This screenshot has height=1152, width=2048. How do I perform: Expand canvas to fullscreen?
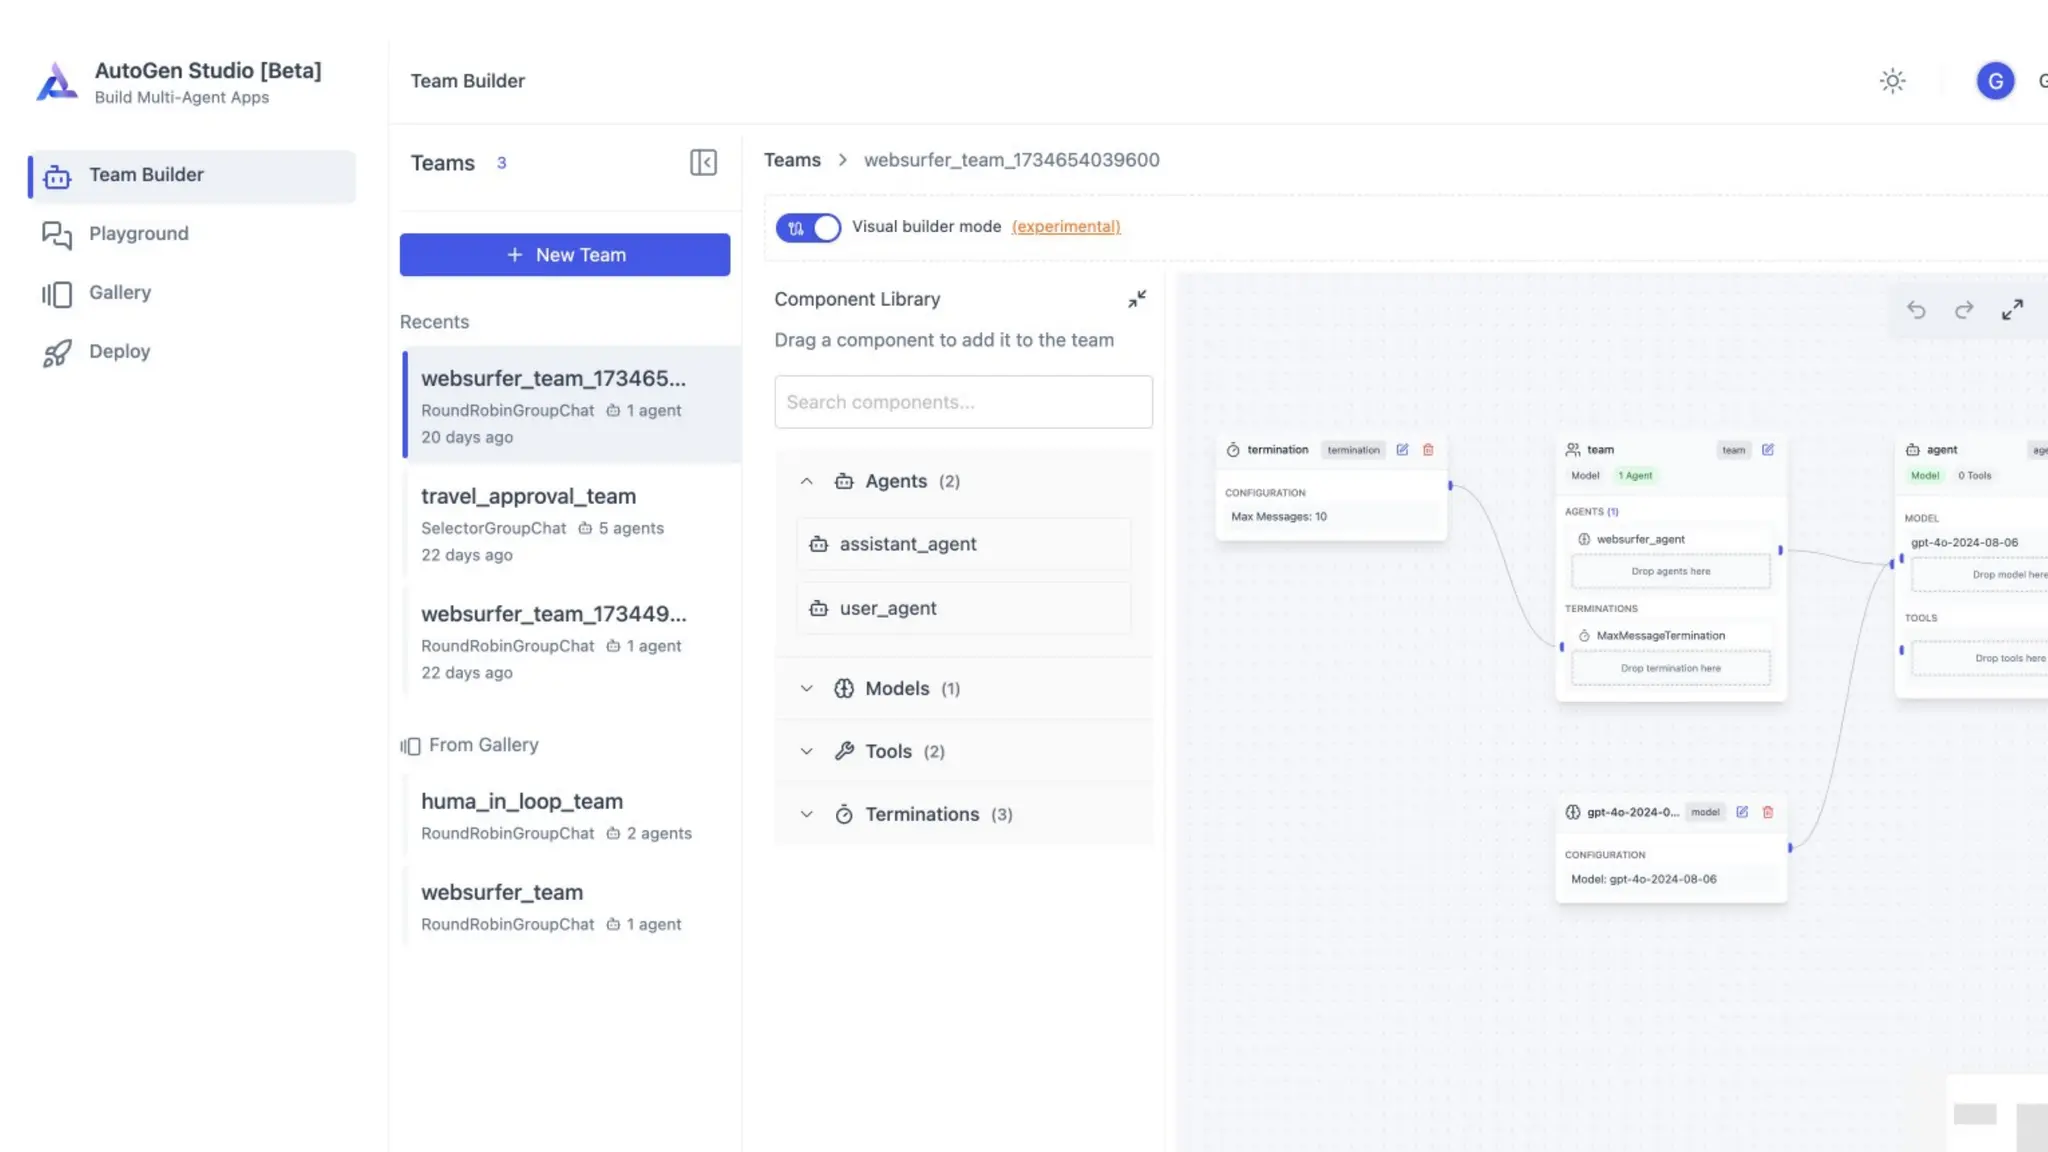click(x=2012, y=310)
